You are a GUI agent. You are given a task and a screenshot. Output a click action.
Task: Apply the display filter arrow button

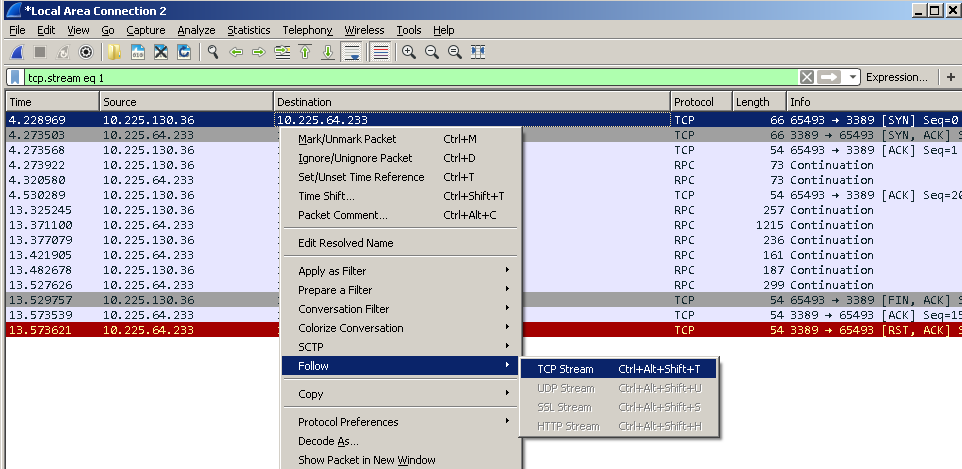pos(829,77)
